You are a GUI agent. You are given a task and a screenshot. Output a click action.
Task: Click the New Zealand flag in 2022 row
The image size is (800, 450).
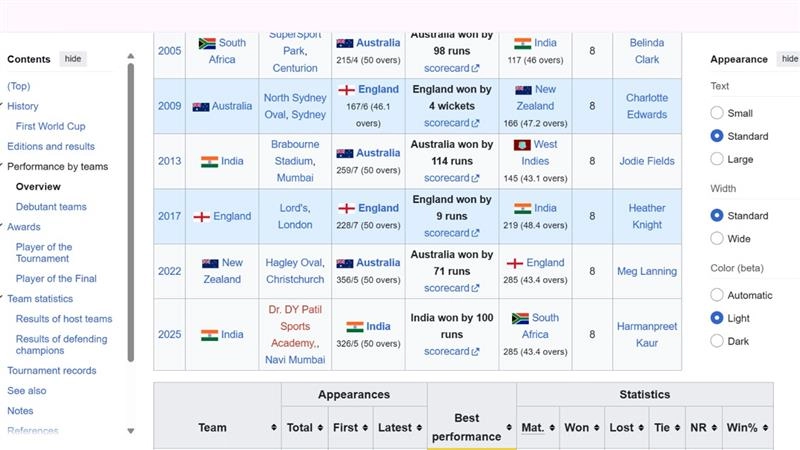(x=210, y=263)
